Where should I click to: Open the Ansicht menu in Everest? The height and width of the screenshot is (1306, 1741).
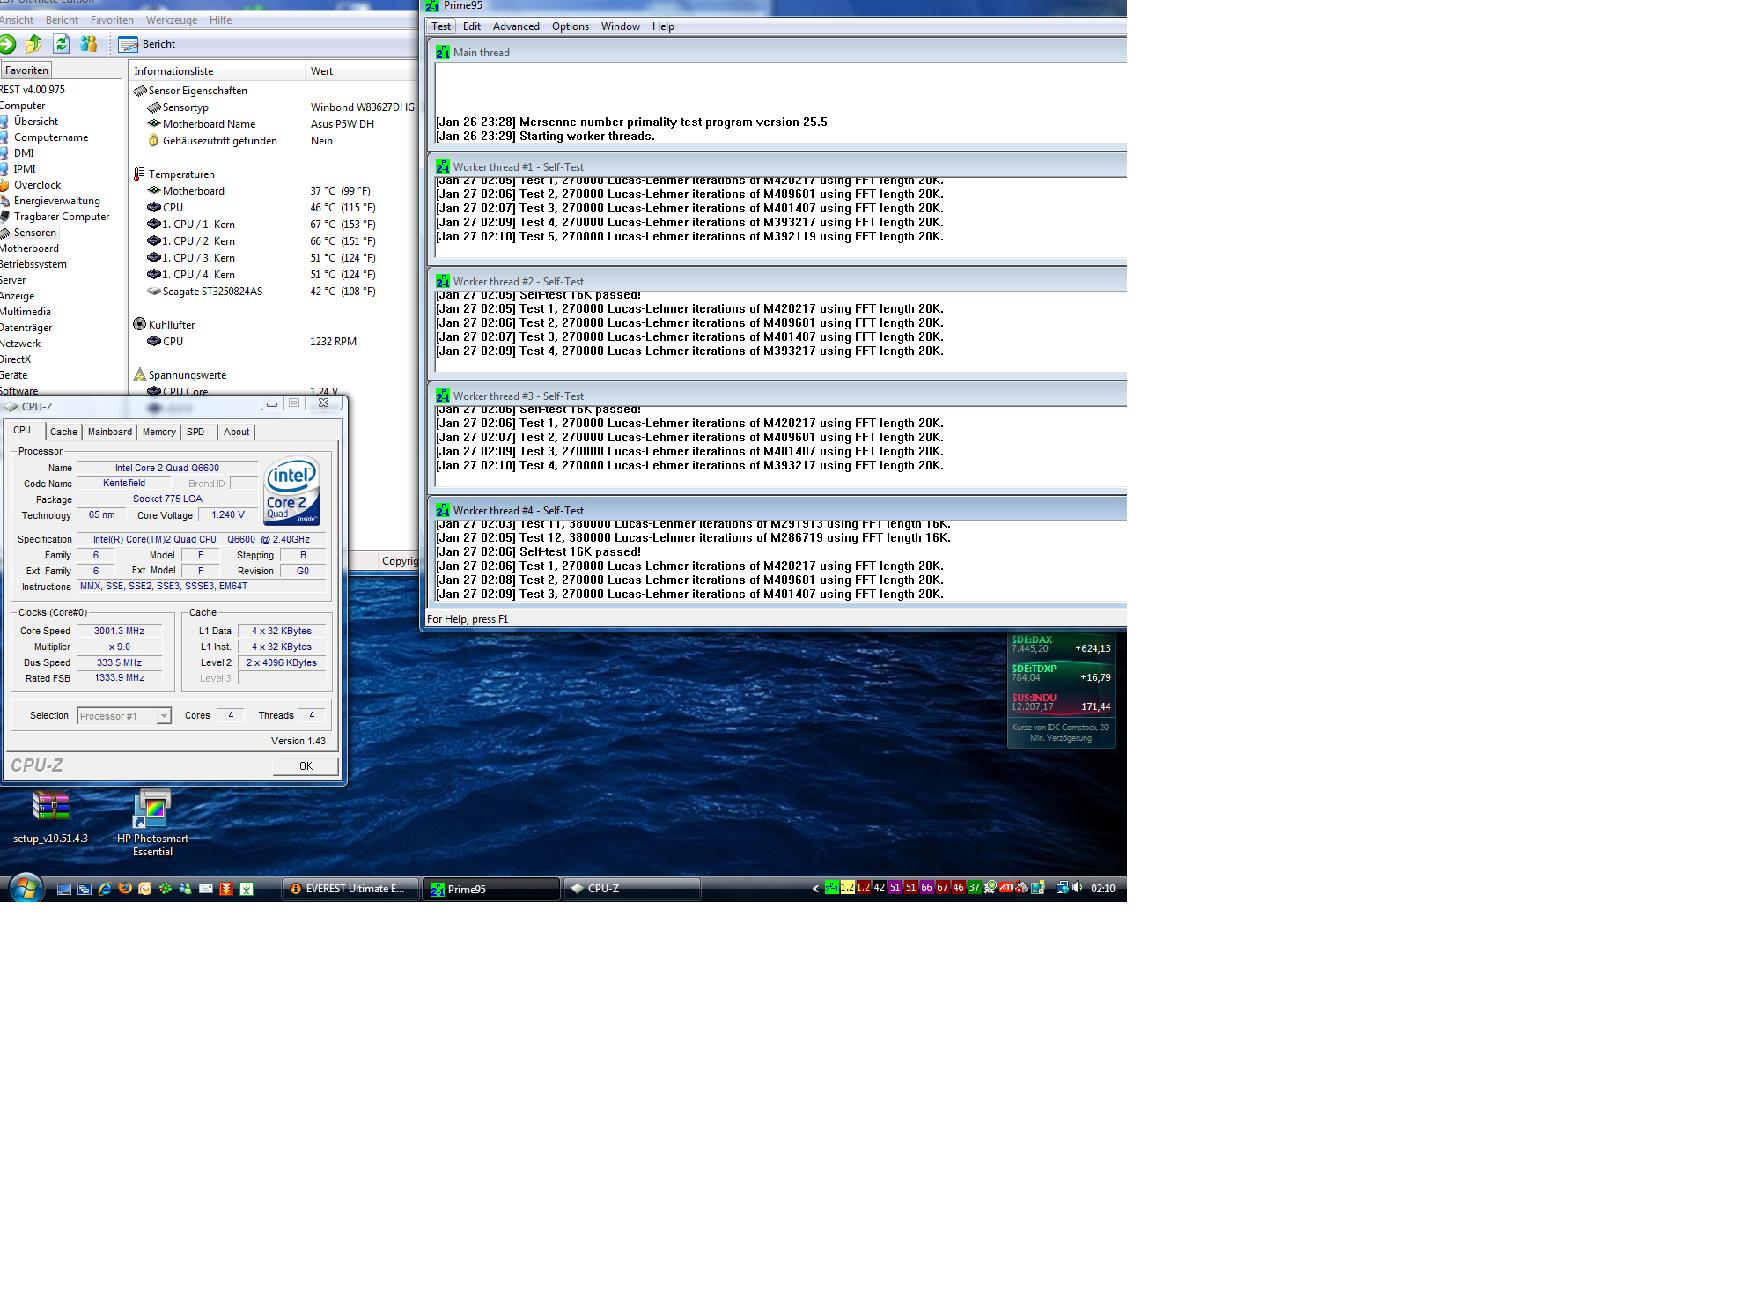click(x=17, y=20)
